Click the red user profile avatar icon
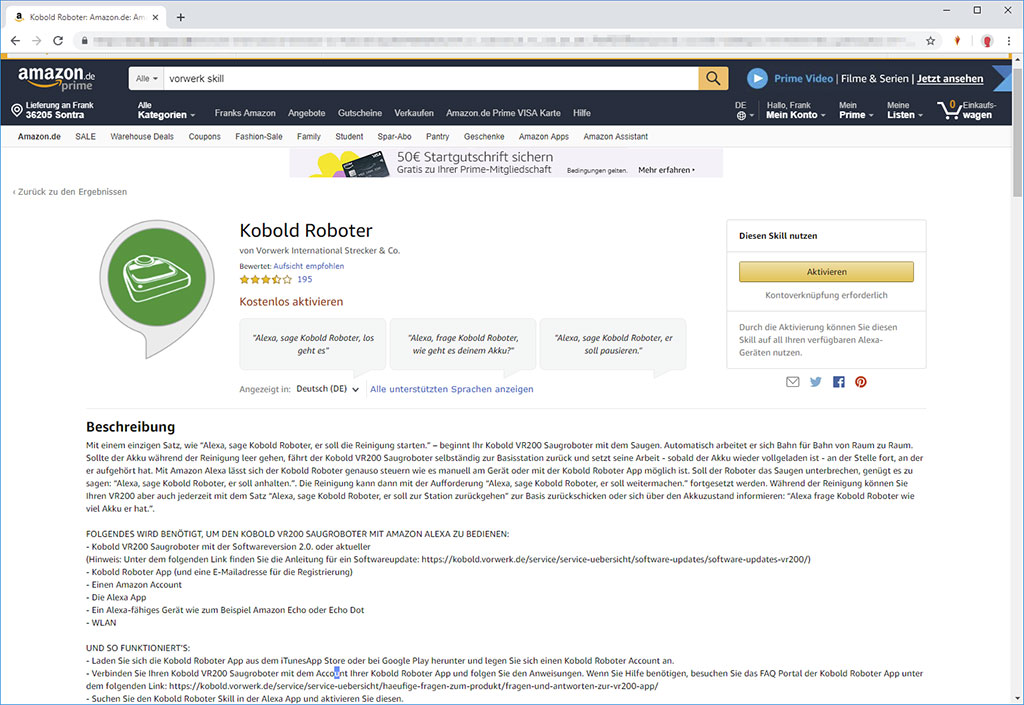Screen dimensions: 1024x705 tap(987, 40)
